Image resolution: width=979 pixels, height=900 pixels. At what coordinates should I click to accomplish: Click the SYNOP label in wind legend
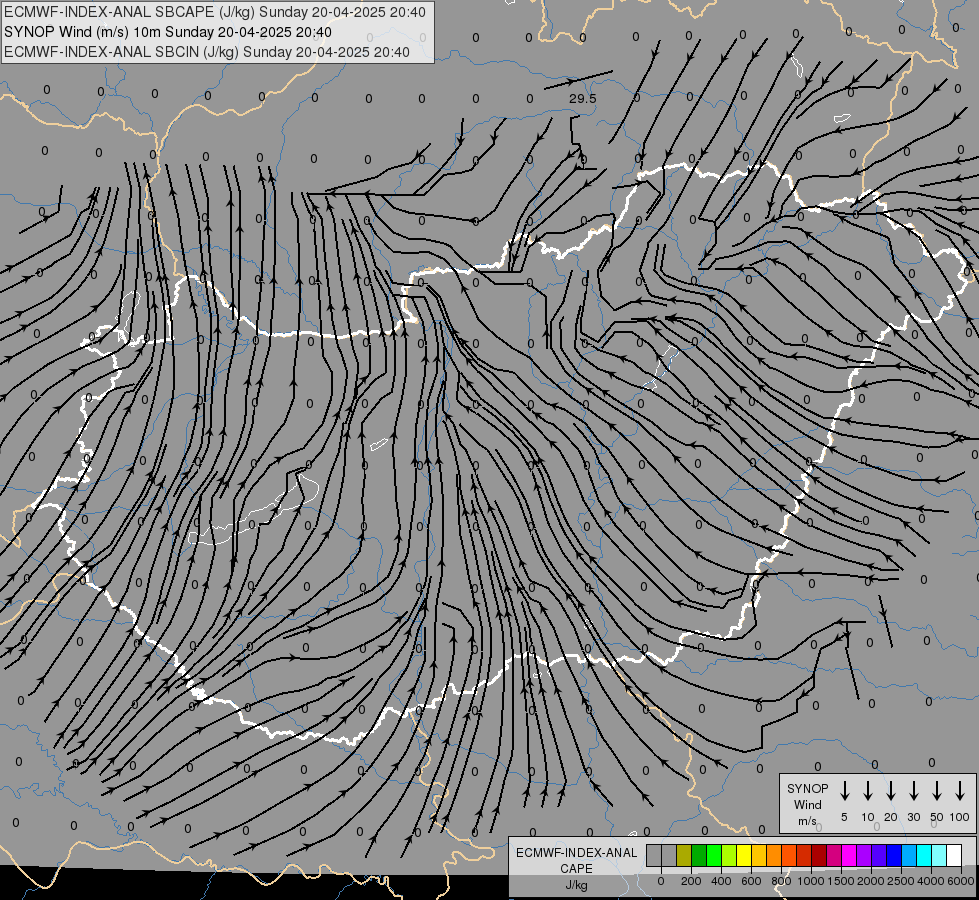(807, 788)
